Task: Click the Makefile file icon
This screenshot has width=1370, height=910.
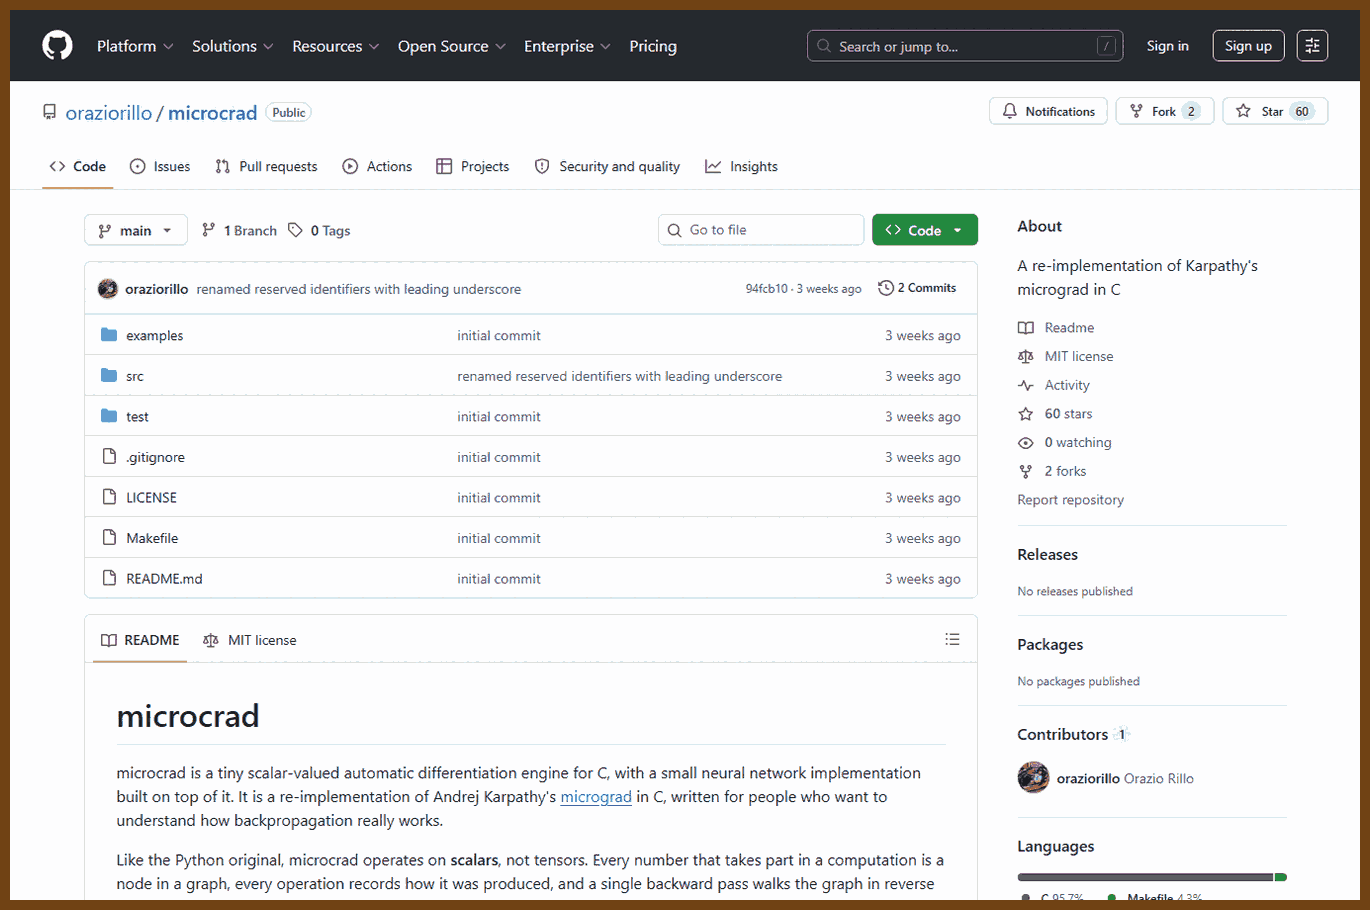Action: tap(109, 538)
